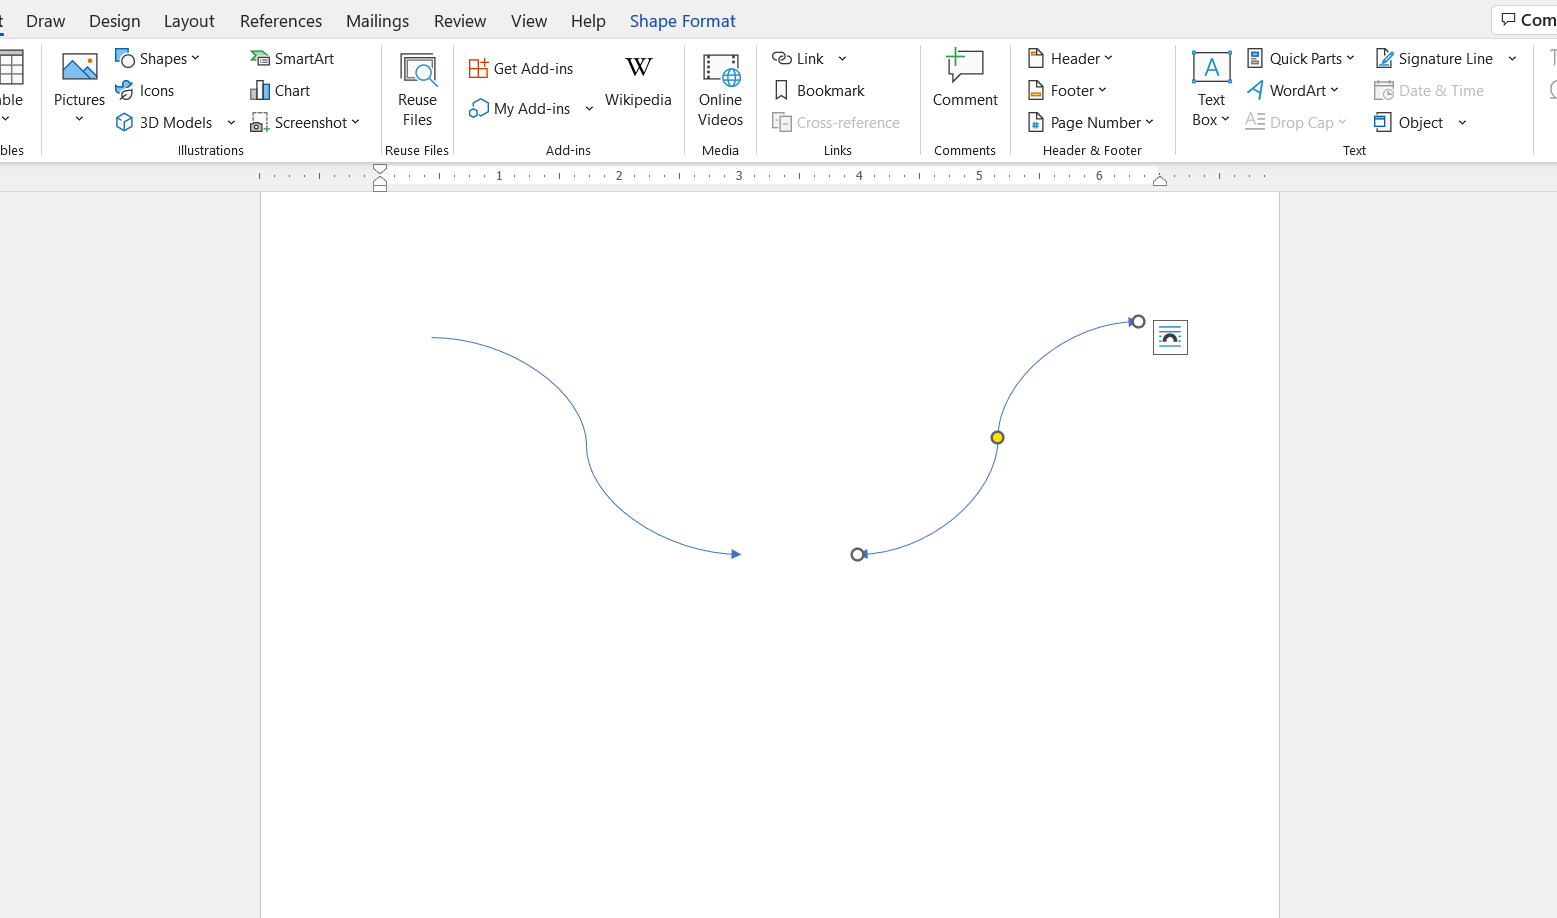Open the Shape Format tab

(682, 20)
